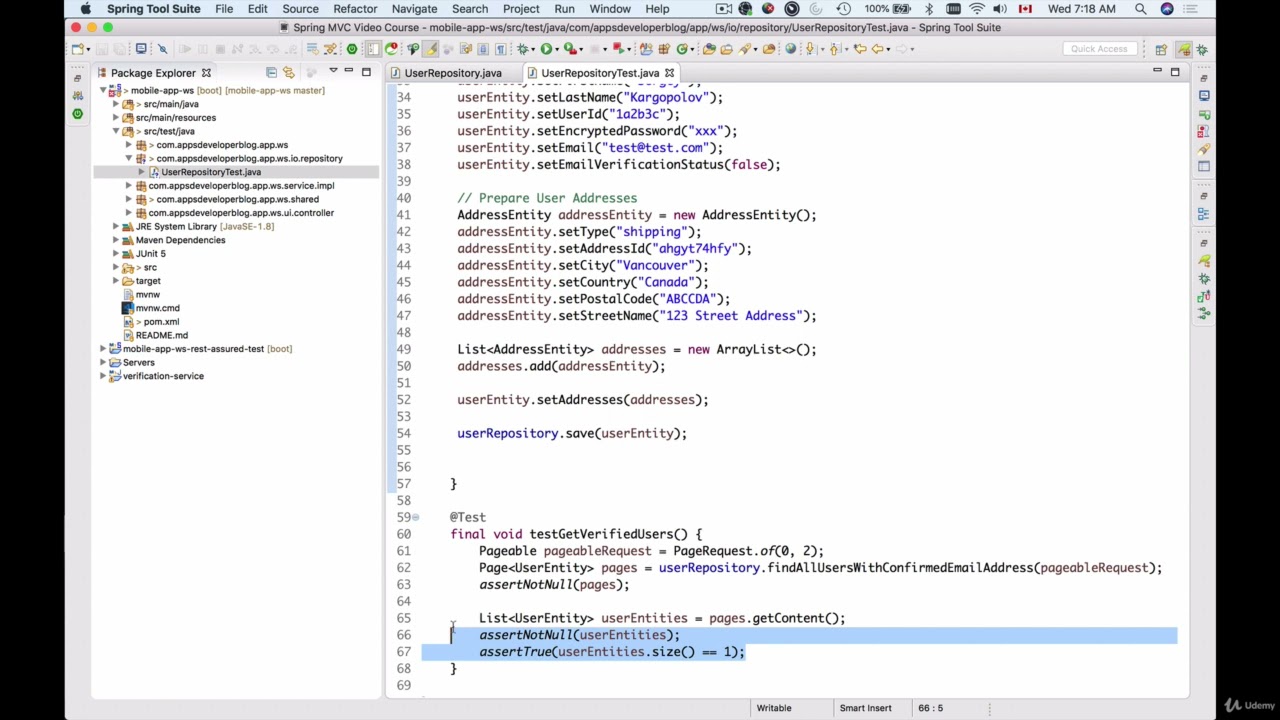
Task: Open Package Explorer view menu triangle
Action: 333,72
